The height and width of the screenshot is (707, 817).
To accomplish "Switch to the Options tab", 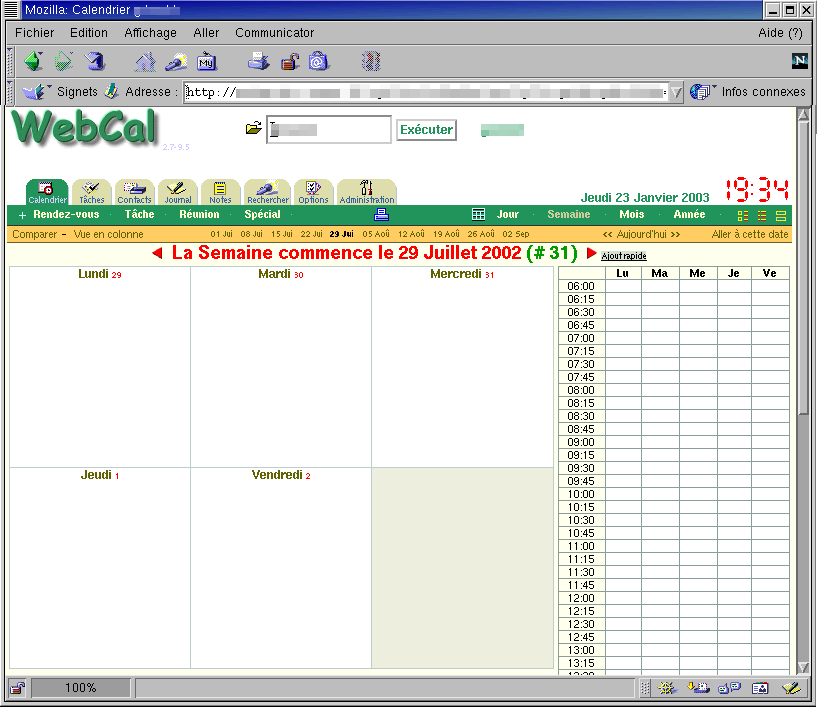I will click(313, 192).
